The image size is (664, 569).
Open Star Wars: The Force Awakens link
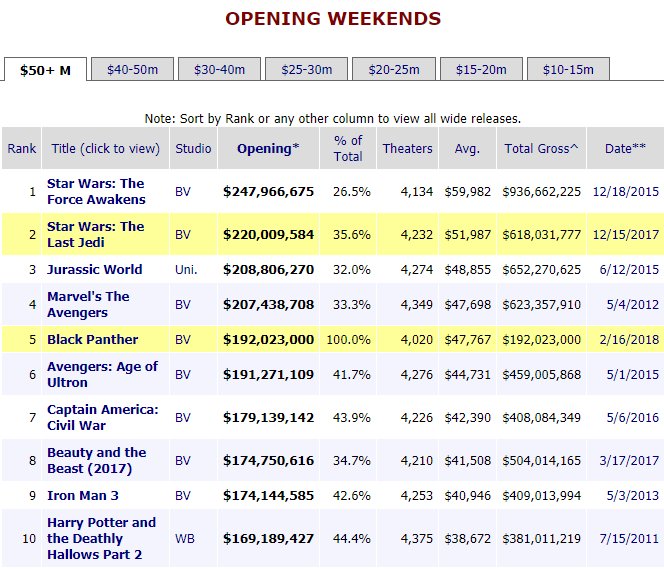pyautogui.click(x=95, y=191)
